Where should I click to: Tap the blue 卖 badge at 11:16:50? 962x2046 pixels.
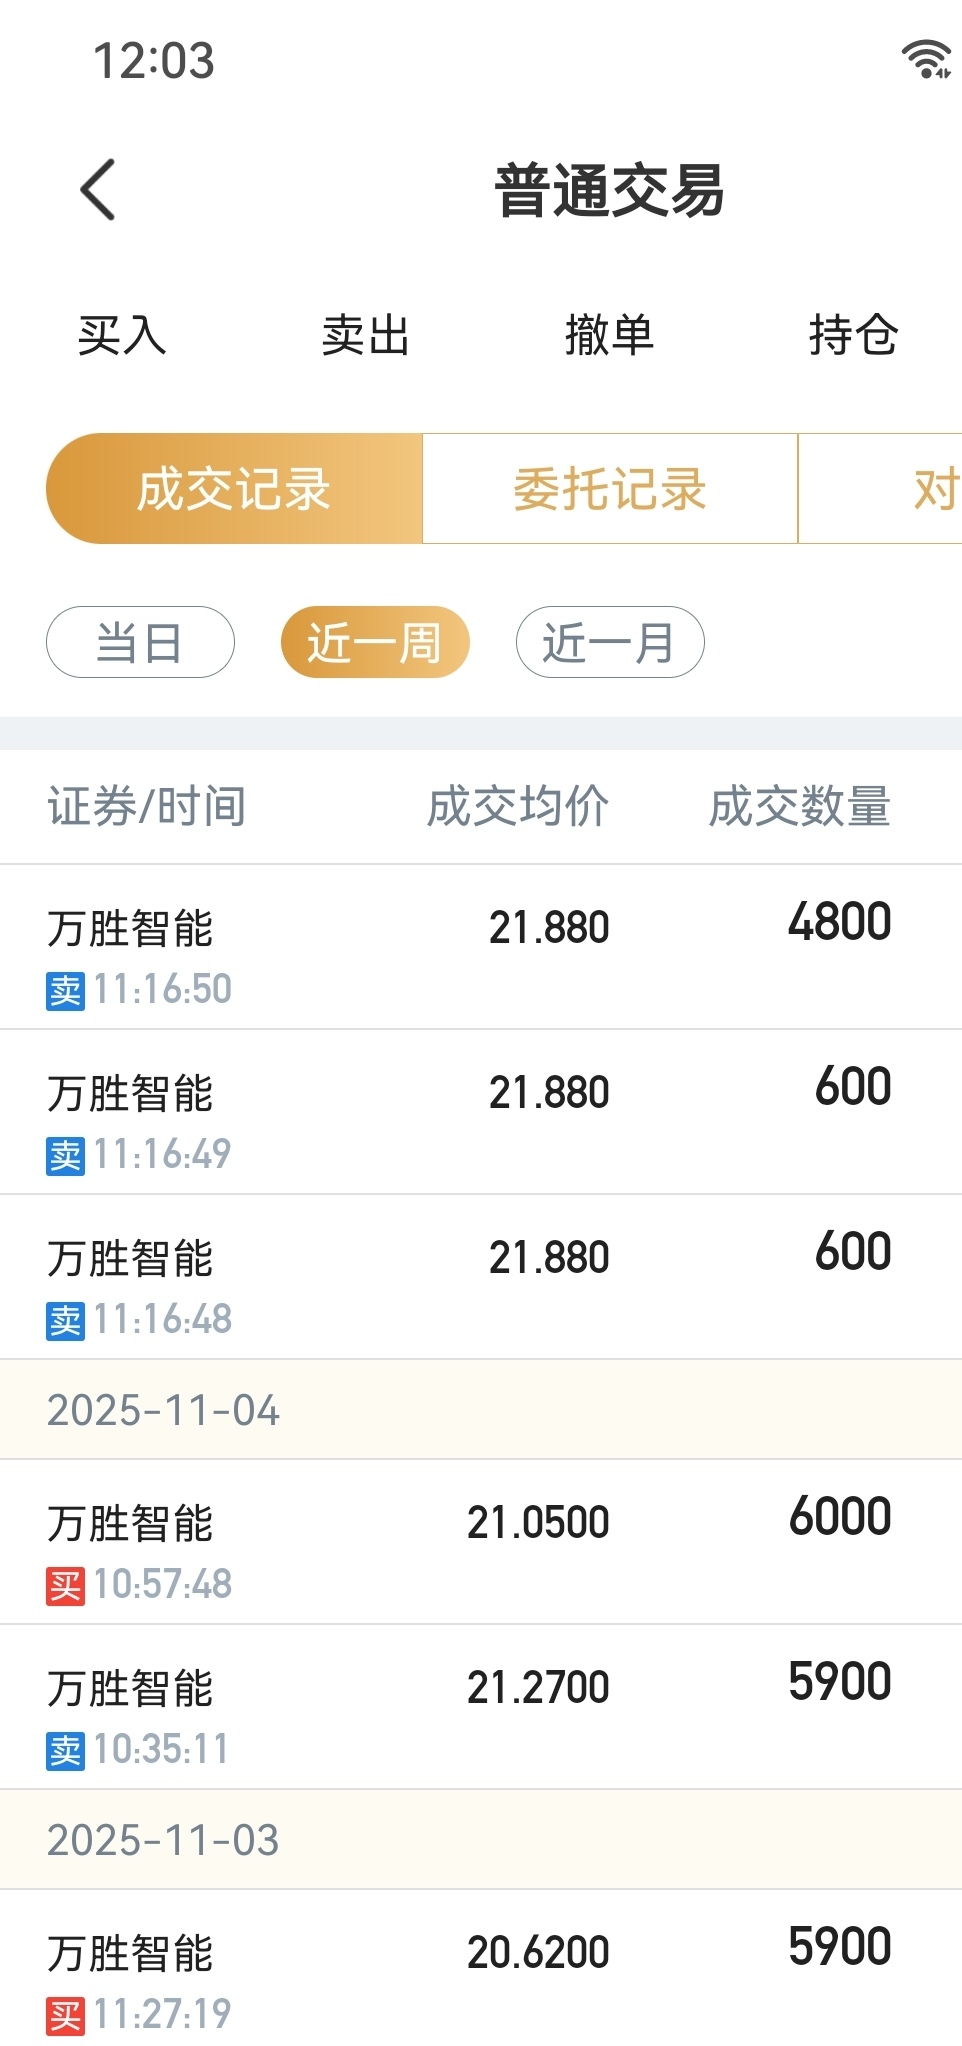click(66, 990)
